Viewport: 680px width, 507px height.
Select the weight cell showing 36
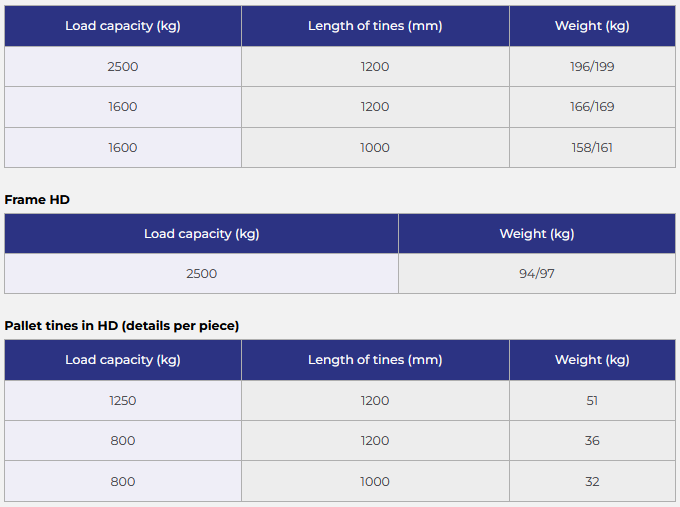pos(592,441)
